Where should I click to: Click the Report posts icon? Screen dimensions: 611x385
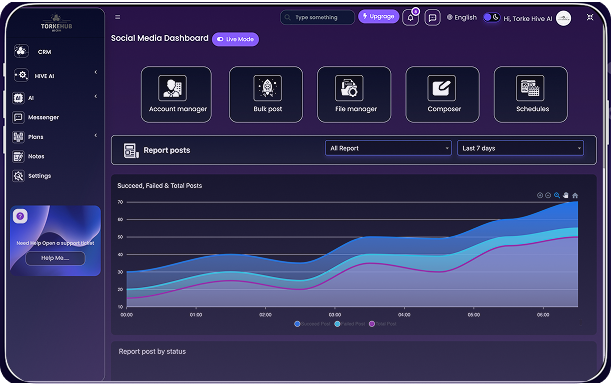[x=131, y=150]
